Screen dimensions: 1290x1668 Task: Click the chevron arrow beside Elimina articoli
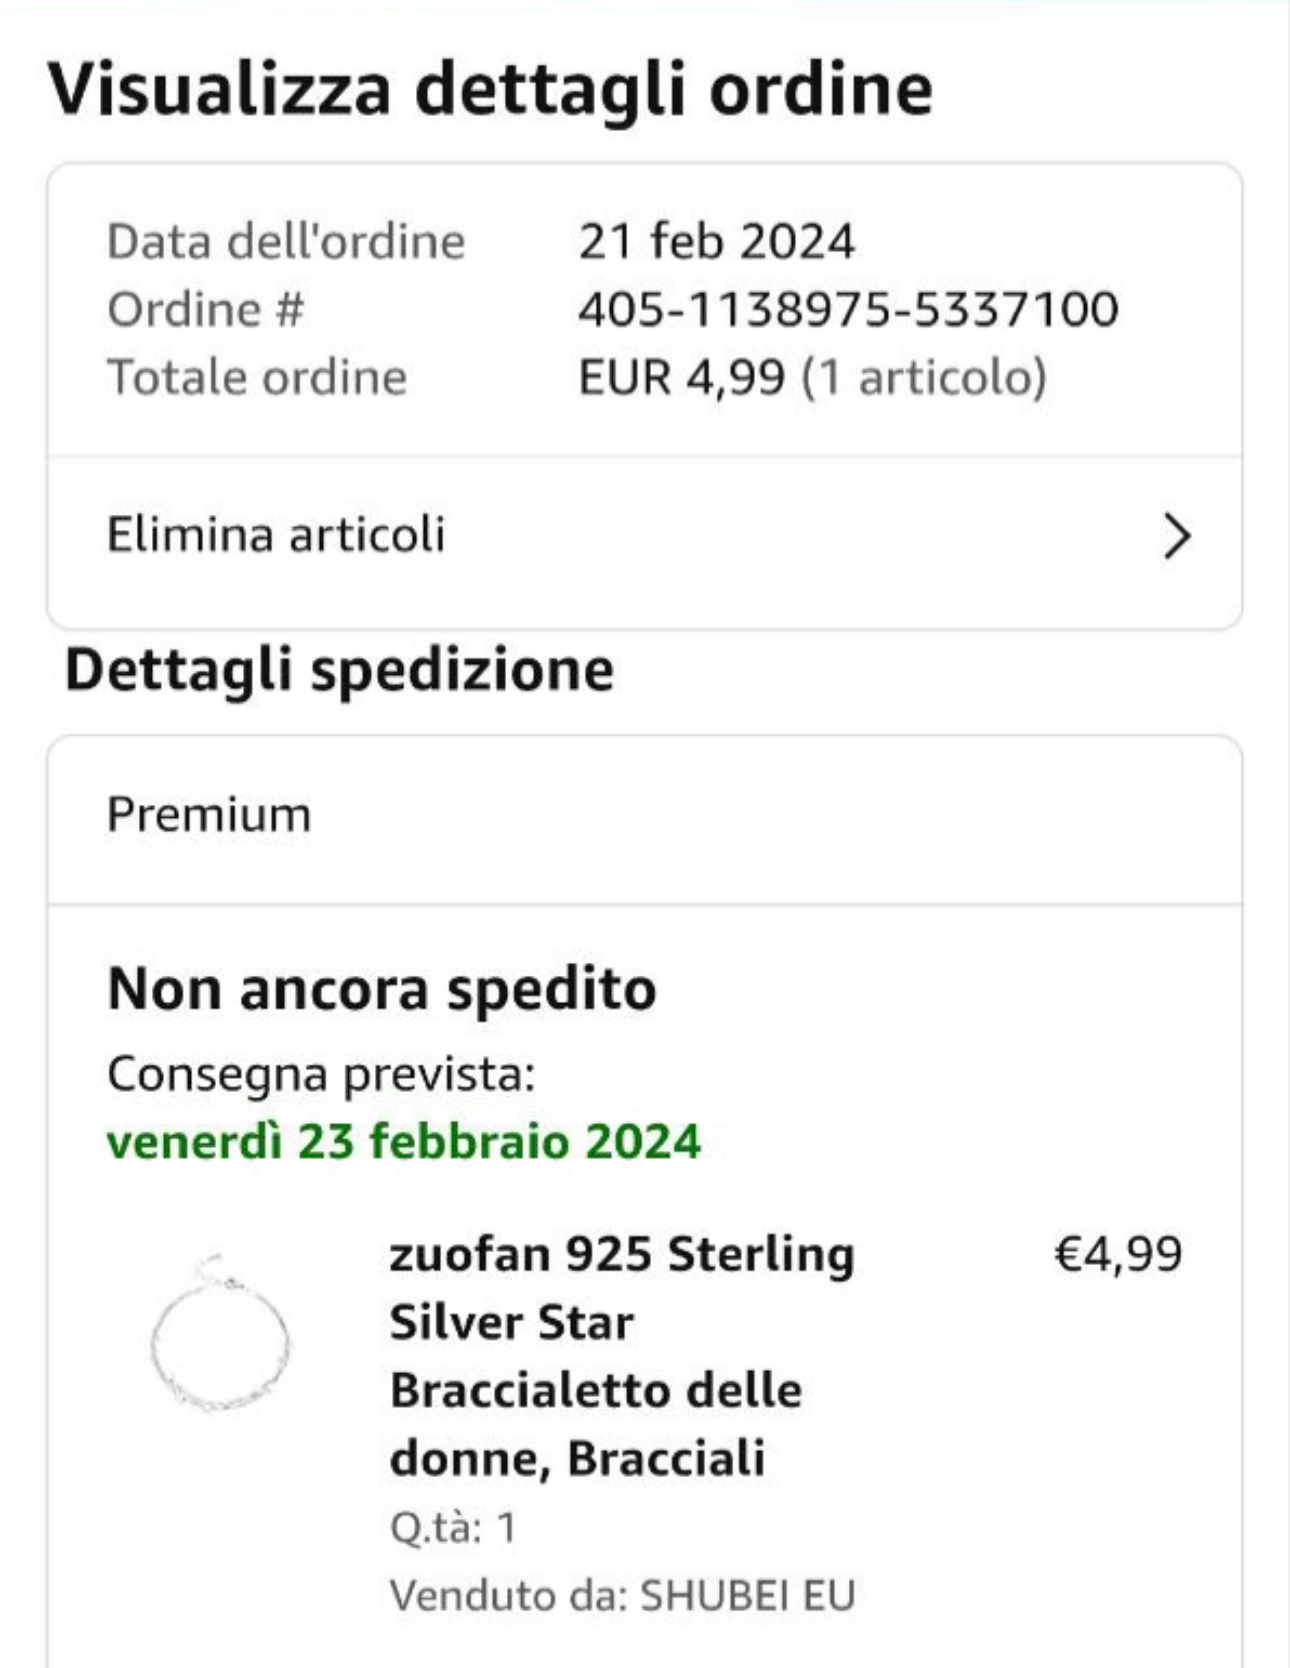click(1177, 536)
